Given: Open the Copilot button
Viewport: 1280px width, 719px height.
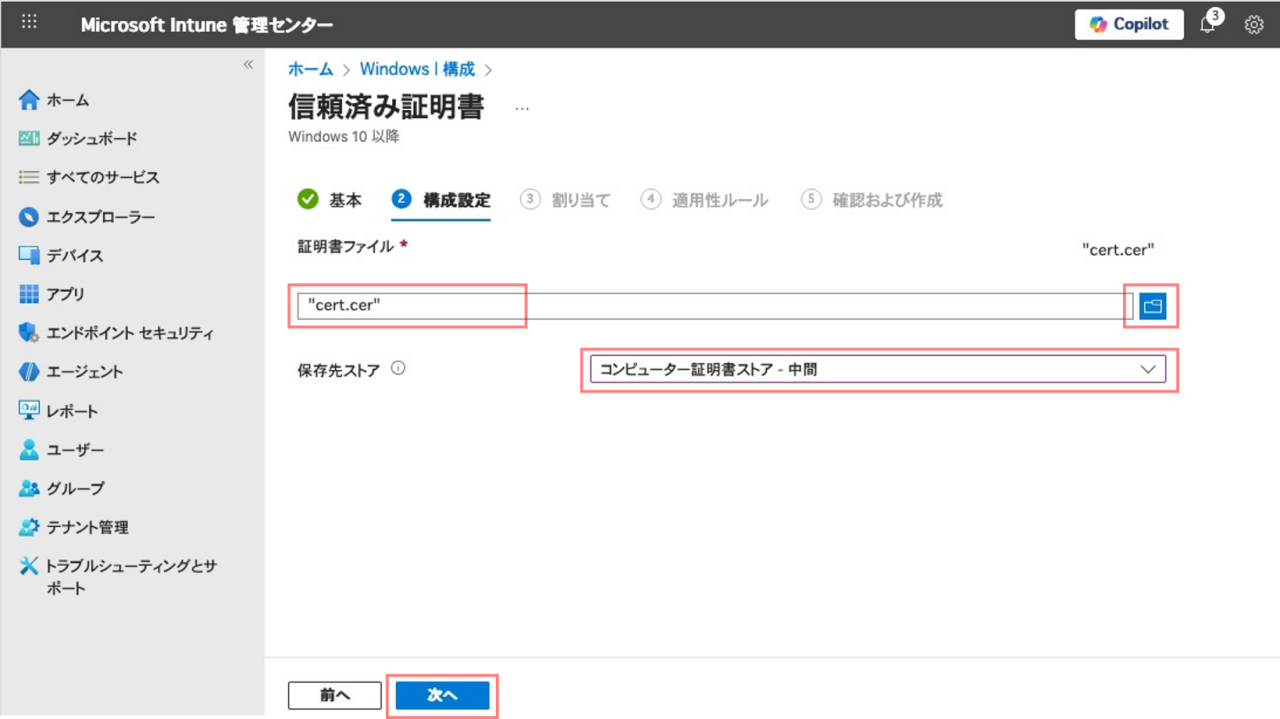Looking at the screenshot, I should coord(1129,25).
